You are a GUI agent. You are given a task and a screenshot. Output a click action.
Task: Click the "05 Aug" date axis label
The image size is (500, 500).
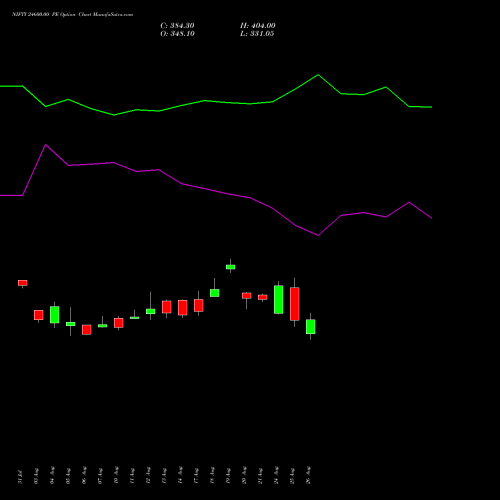pos(69,476)
